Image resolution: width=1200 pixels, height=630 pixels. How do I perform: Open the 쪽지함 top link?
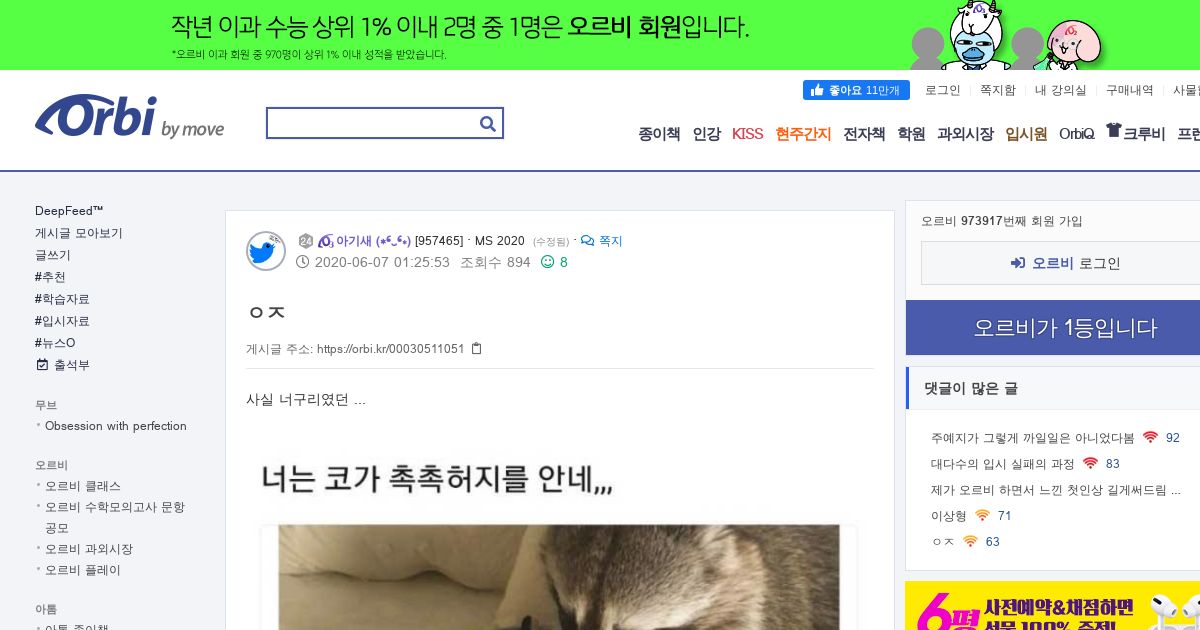pyautogui.click(x=997, y=90)
